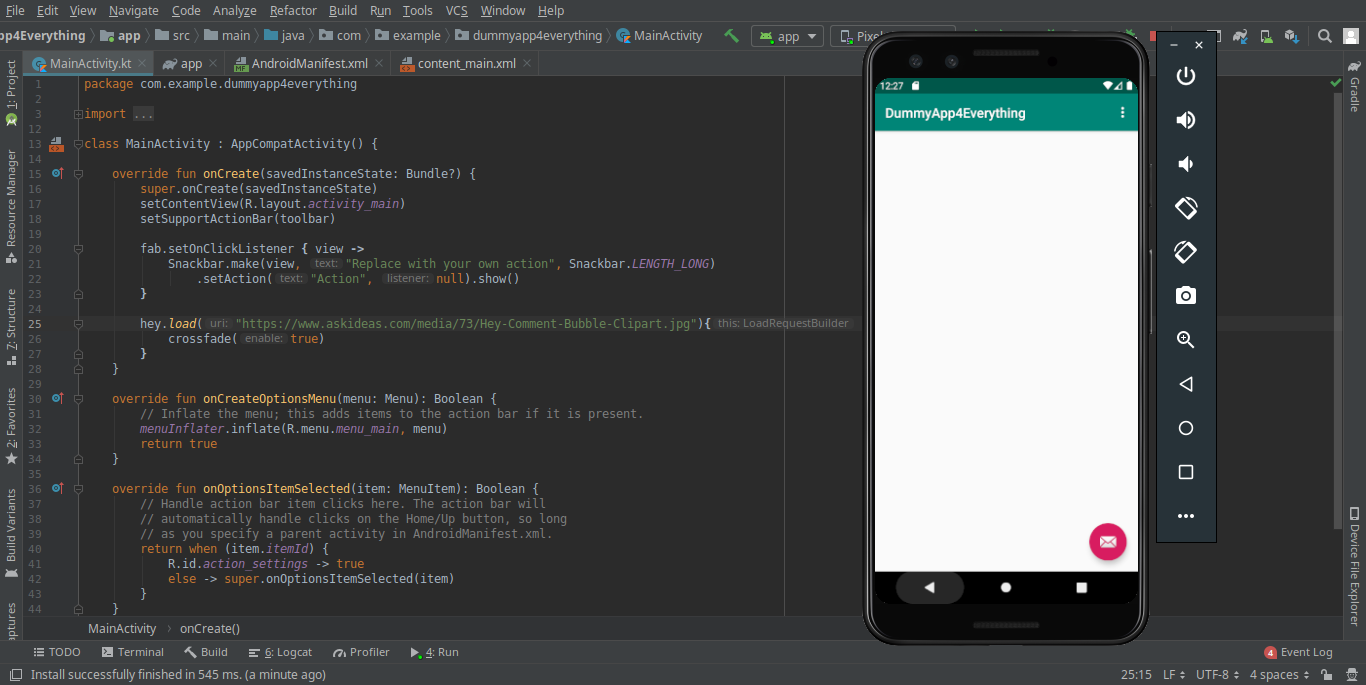Switch to AndroidManifest.xml editor tab
1366x685 pixels.
[x=309, y=63]
